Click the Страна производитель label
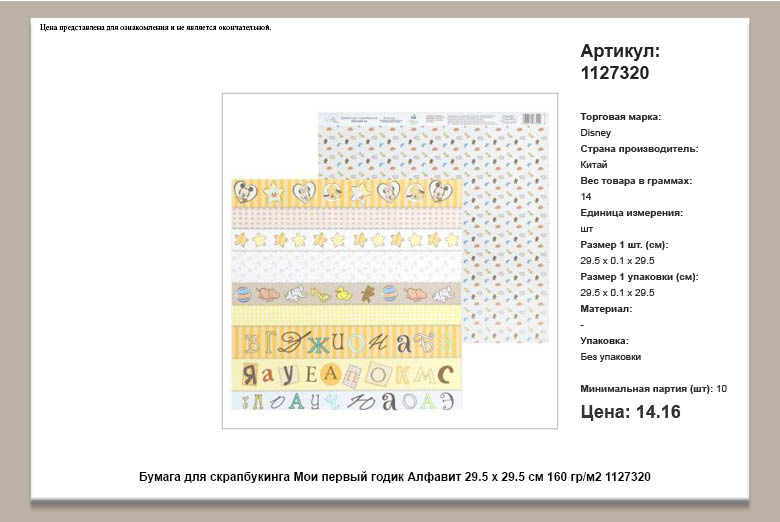780x522 pixels. click(x=639, y=149)
